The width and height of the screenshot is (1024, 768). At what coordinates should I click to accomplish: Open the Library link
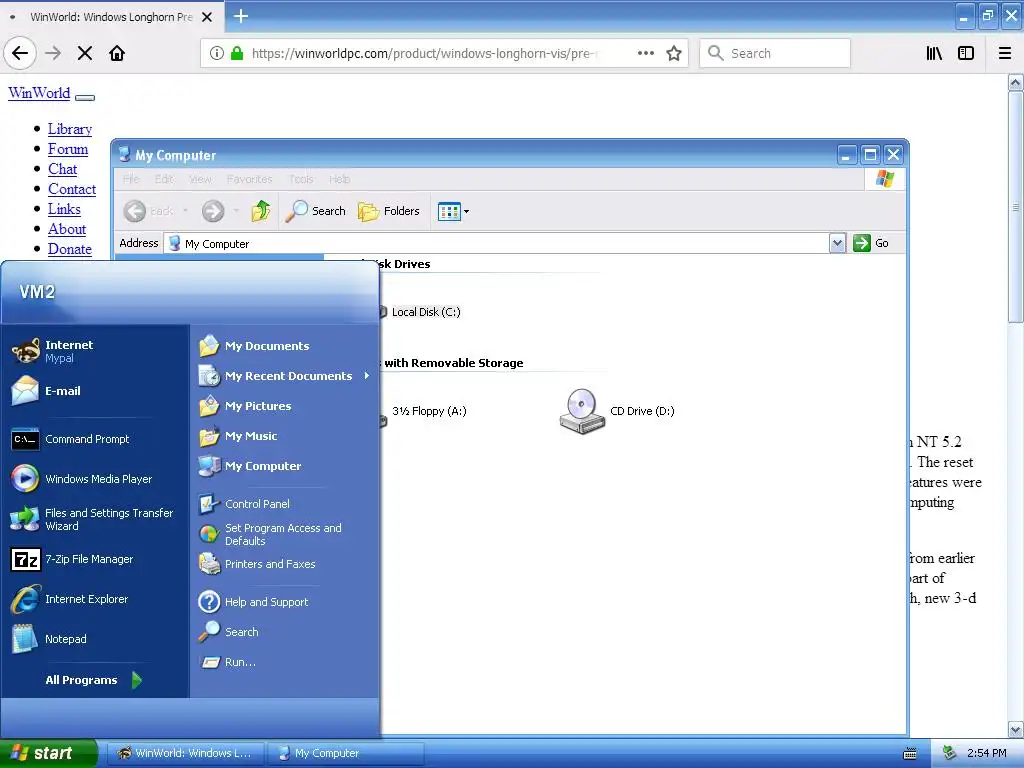(x=70, y=129)
